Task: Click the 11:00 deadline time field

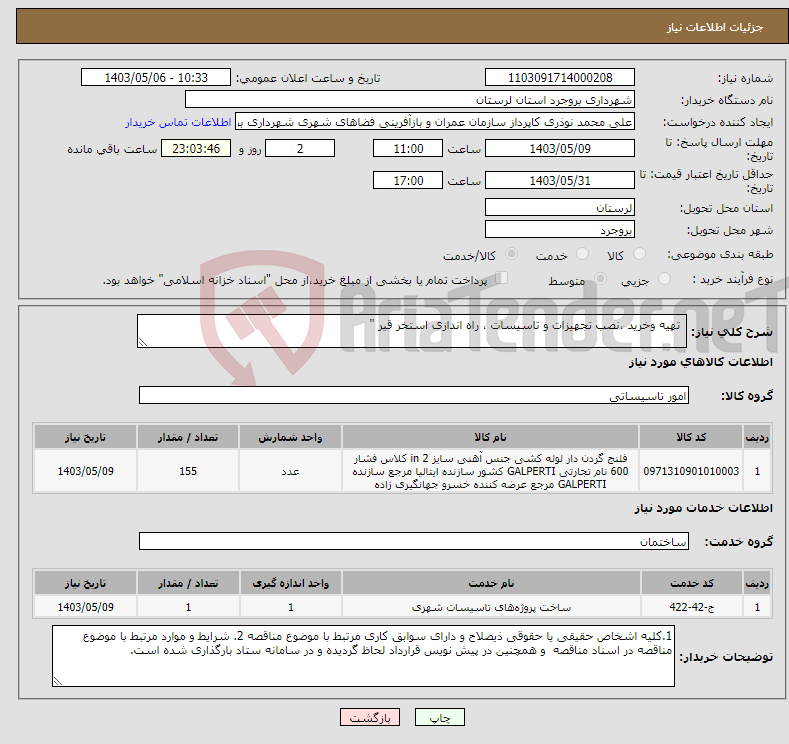Action: pos(408,148)
